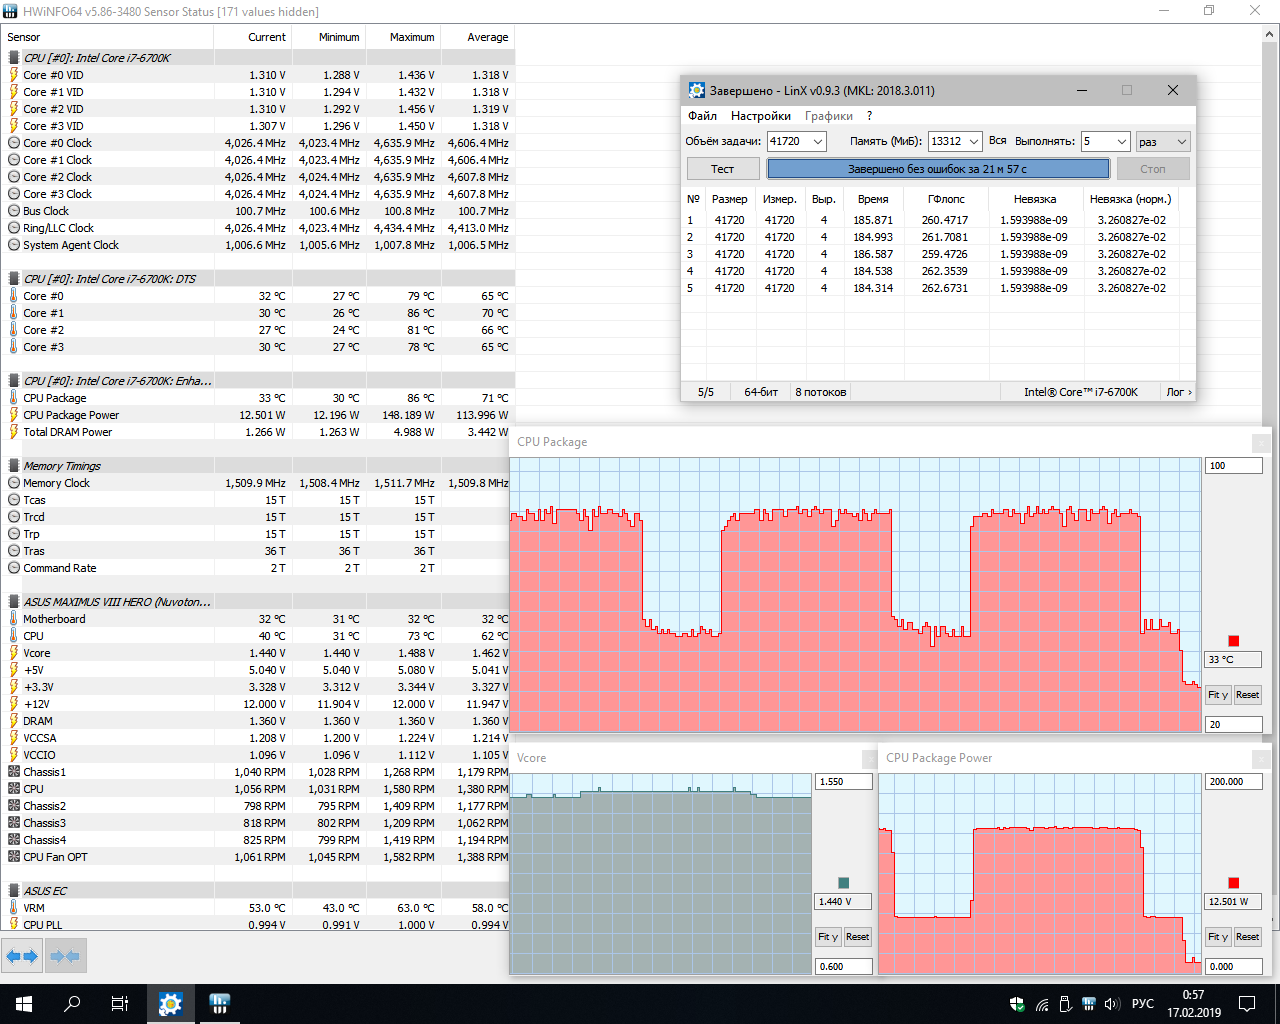1280x1024 pixels.
Task: Select the 262.6731 GFlops cell in LinX results
Action: 944,288
